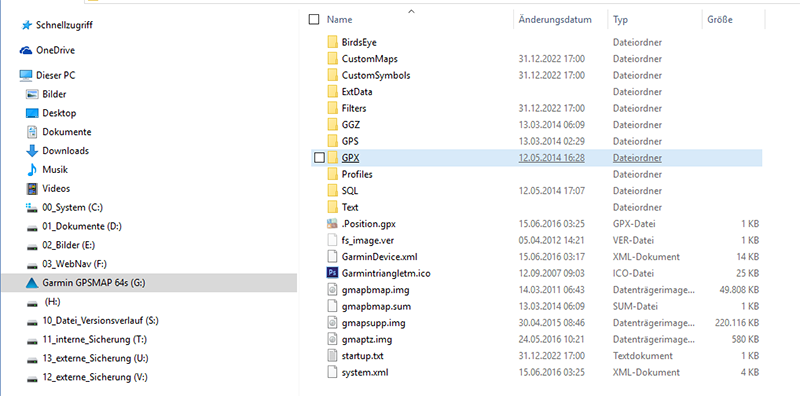Click the gmaptz.img disk image icon
The image size is (800, 396).
click(x=332, y=339)
